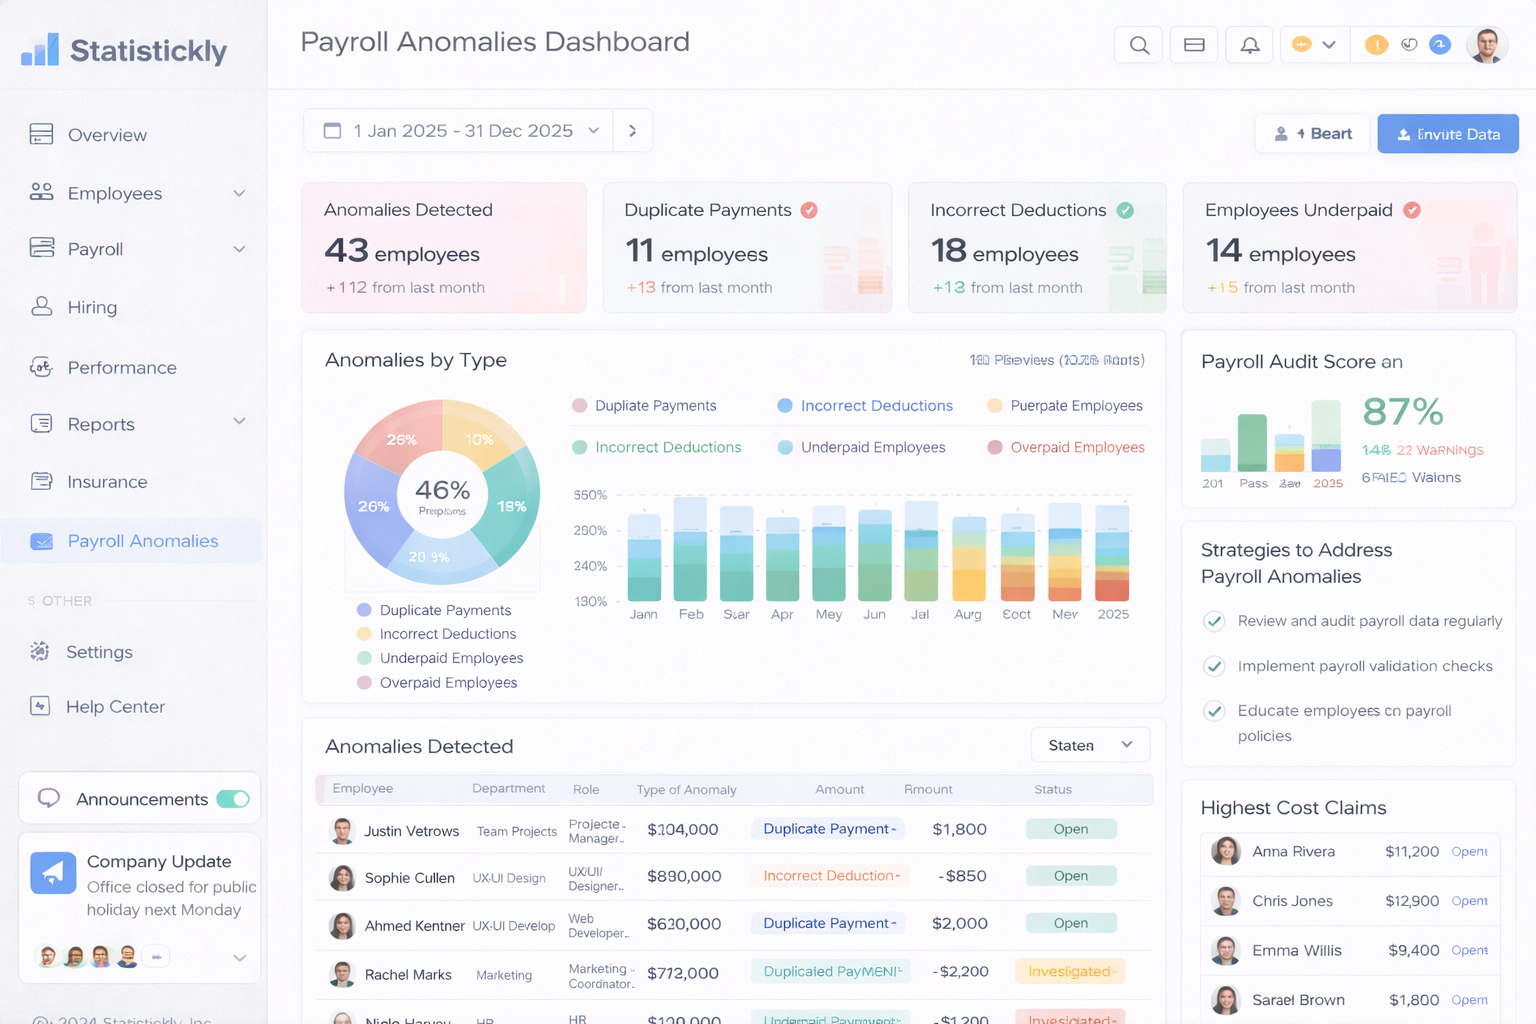This screenshot has width=1536, height=1024.
Task: Open Settings via its gear icon
Action: (x=41, y=651)
